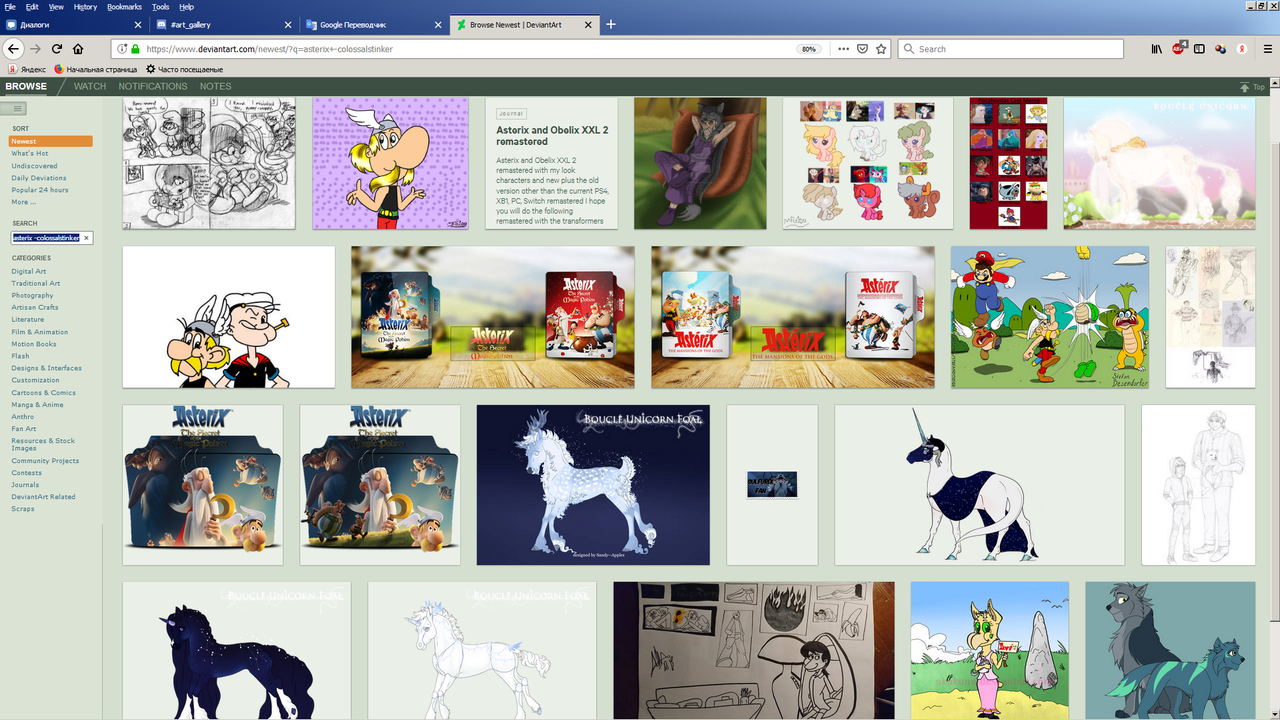Open the Adblock Plus extension icon
Screen dimensions: 1280x720
(x=1179, y=48)
